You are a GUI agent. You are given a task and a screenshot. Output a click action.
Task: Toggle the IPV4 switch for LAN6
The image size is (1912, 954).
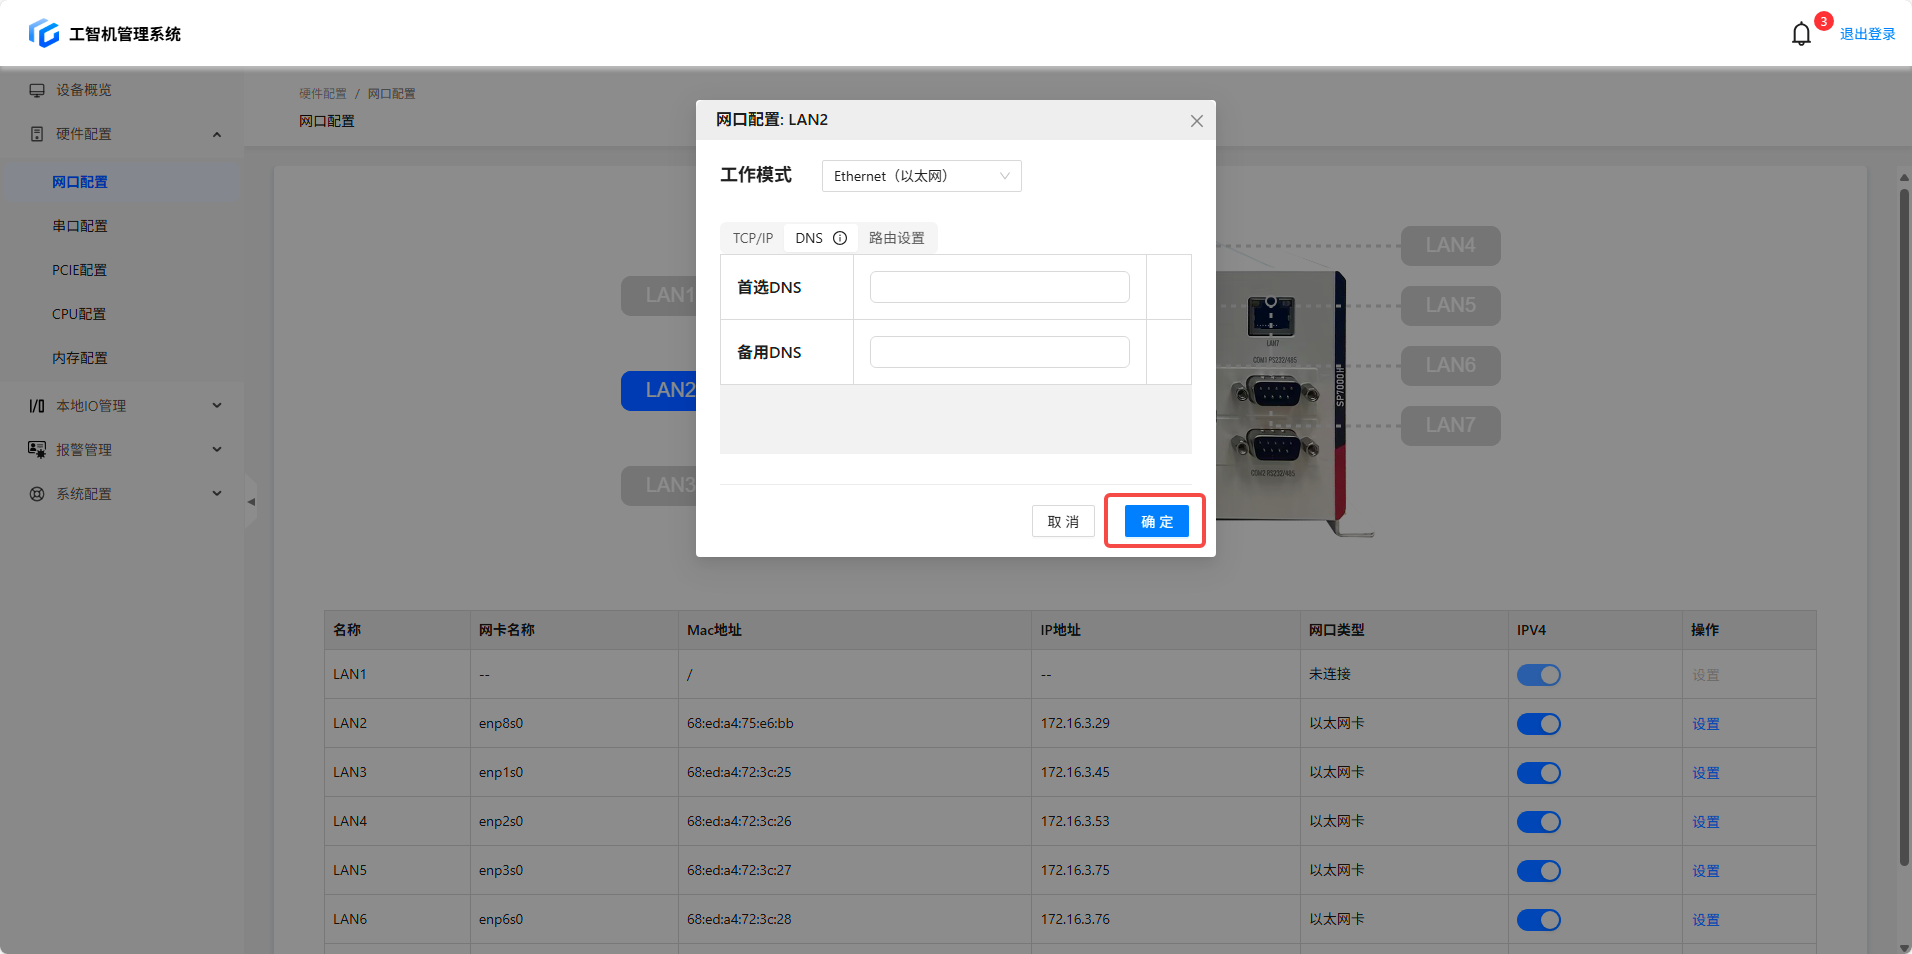tap(1538, 920)
